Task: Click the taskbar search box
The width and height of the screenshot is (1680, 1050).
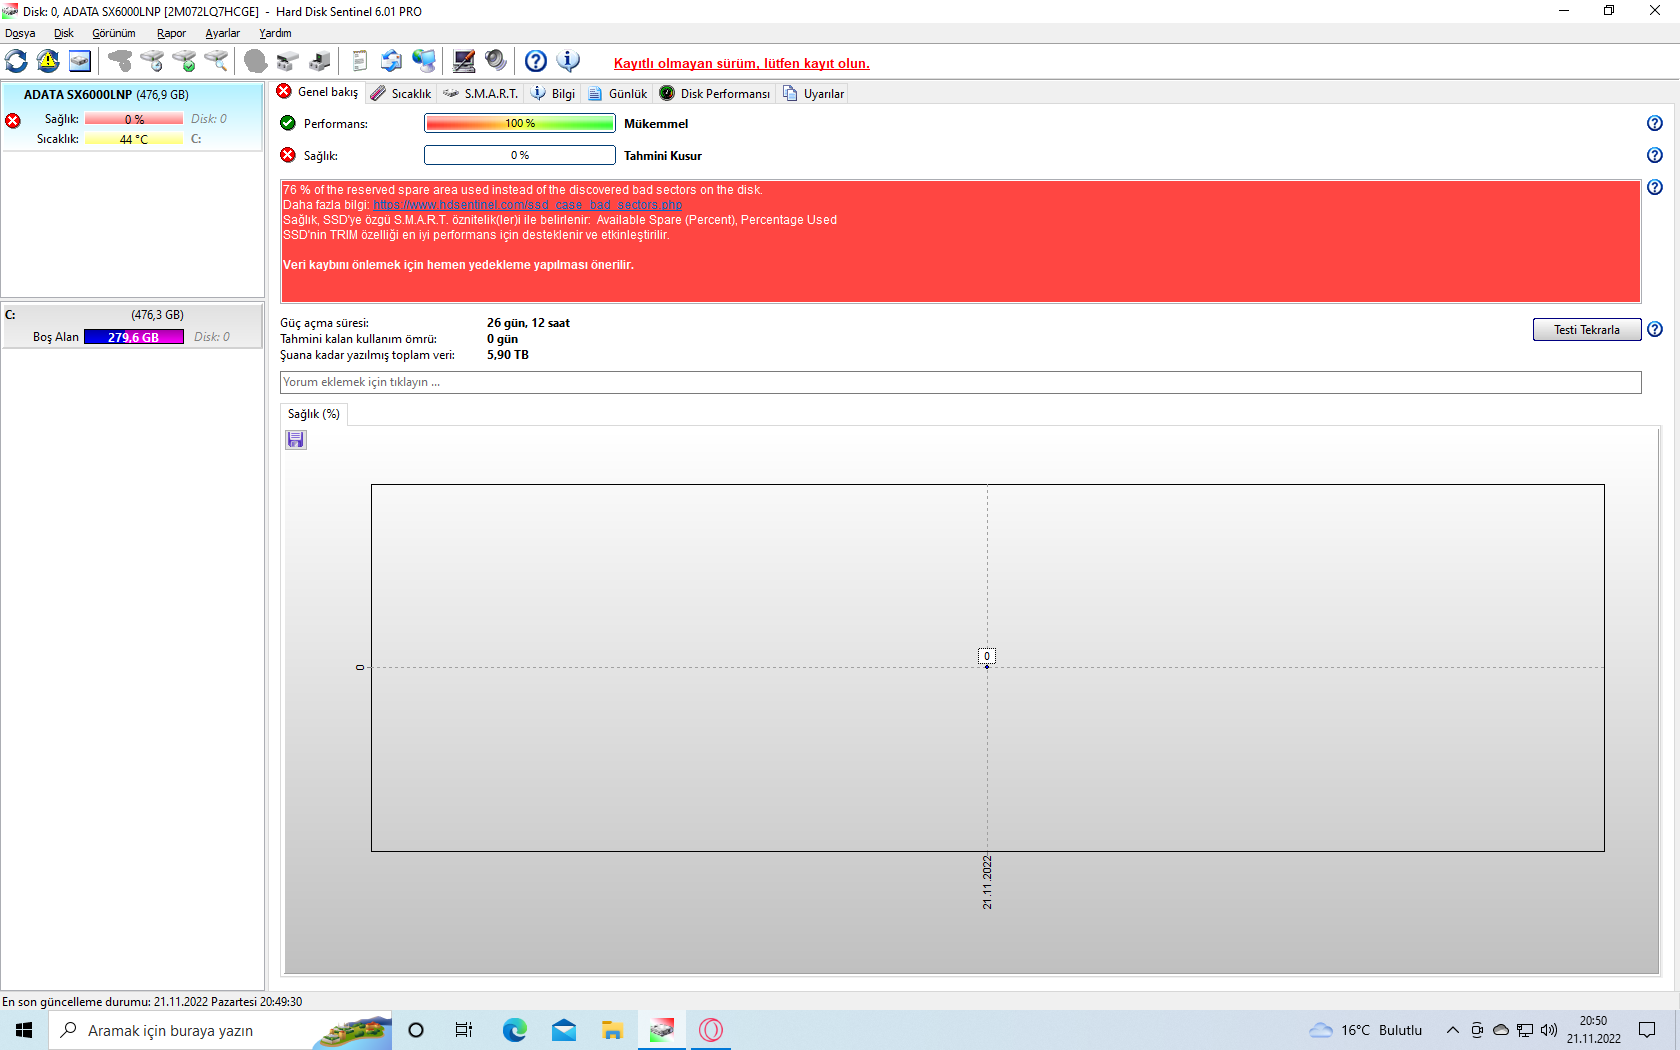Action: (220, 1030)
